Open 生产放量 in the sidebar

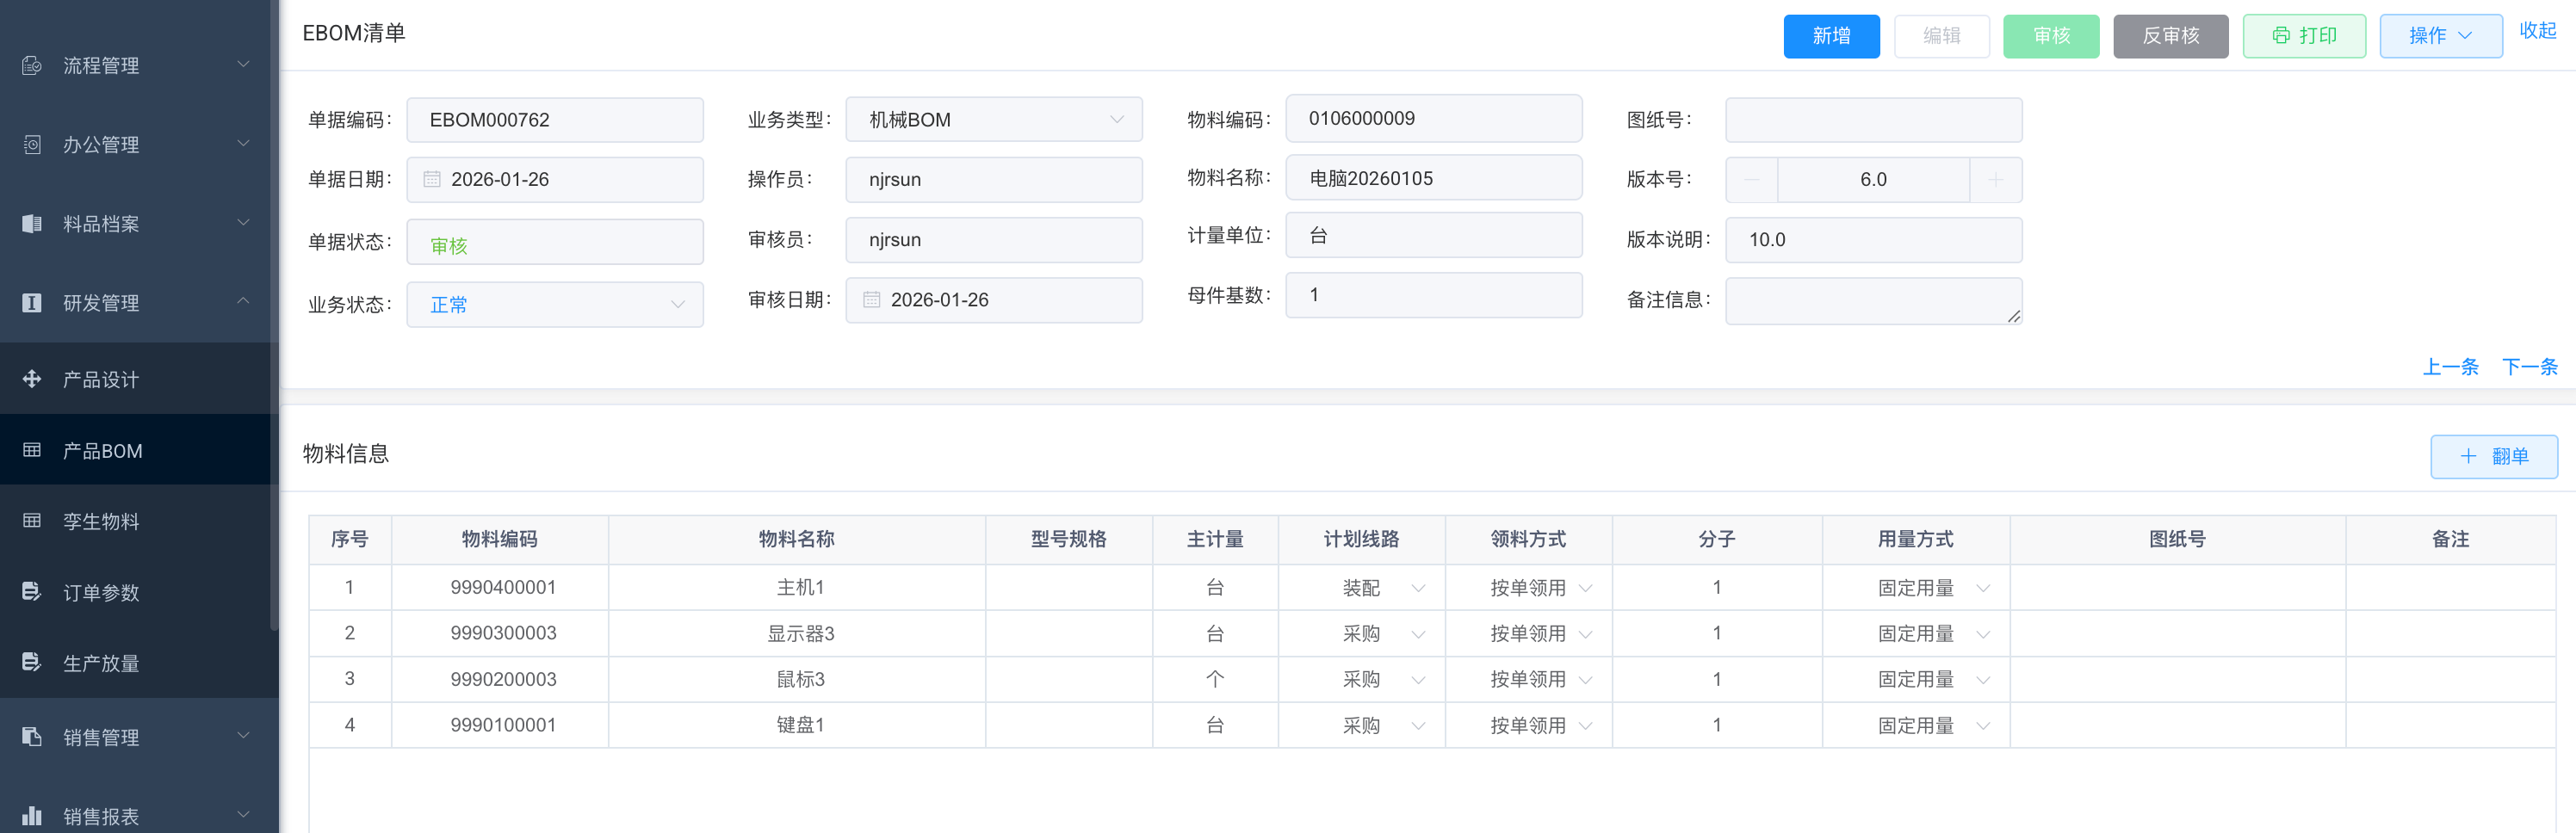pyautogui.click(x=101, y=663)
